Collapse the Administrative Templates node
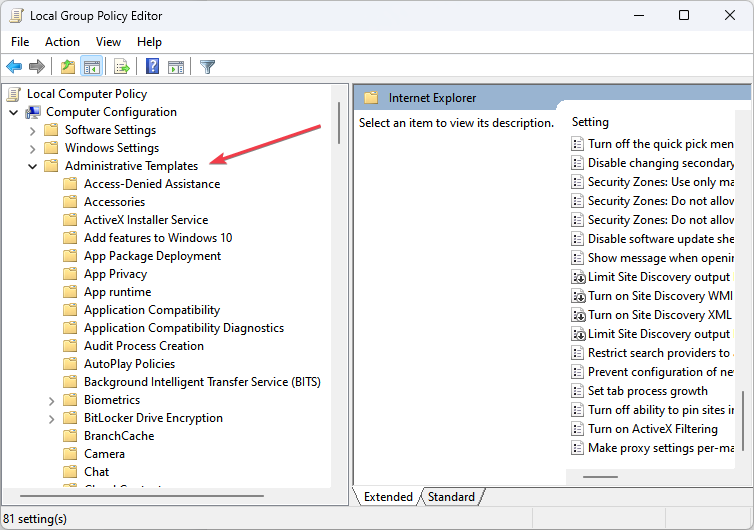This screenshot has height=530, width=754. [x=32, y=166]
